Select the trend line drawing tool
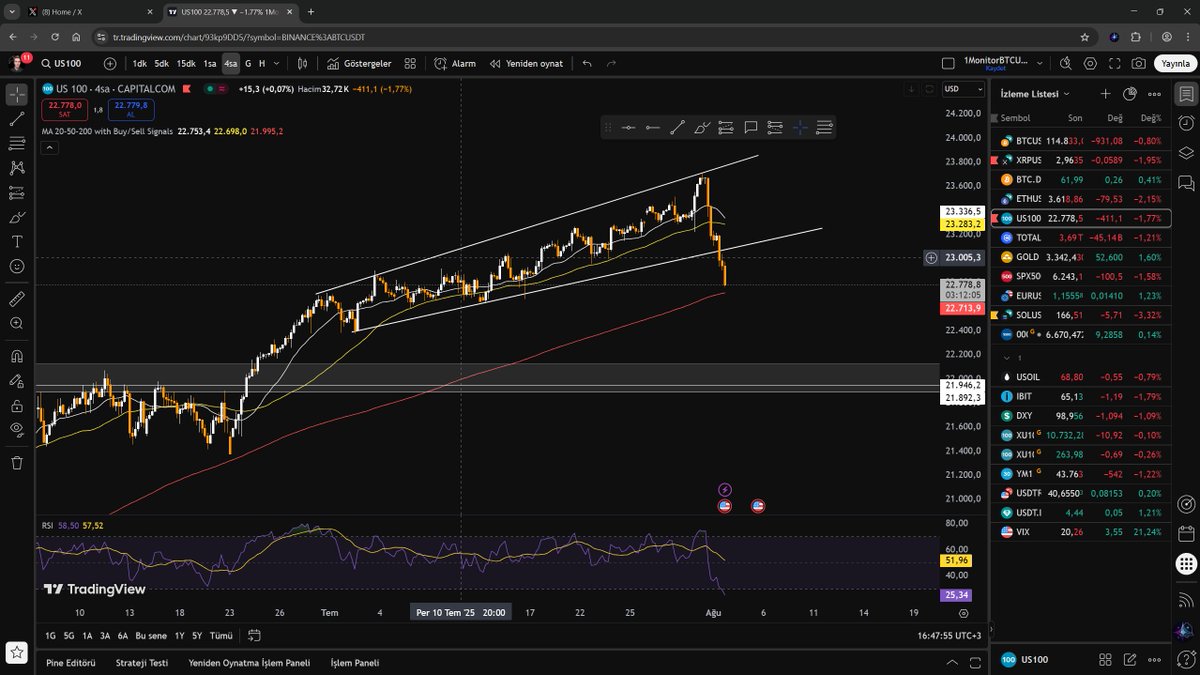The image size is (1200, 675). pos(17,119)
